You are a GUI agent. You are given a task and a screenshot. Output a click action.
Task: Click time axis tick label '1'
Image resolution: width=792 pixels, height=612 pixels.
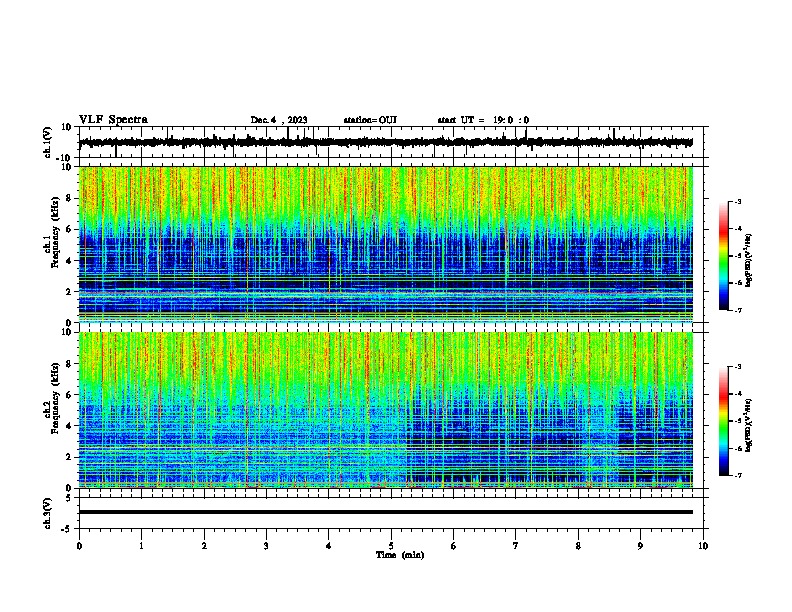coord(141,546)
